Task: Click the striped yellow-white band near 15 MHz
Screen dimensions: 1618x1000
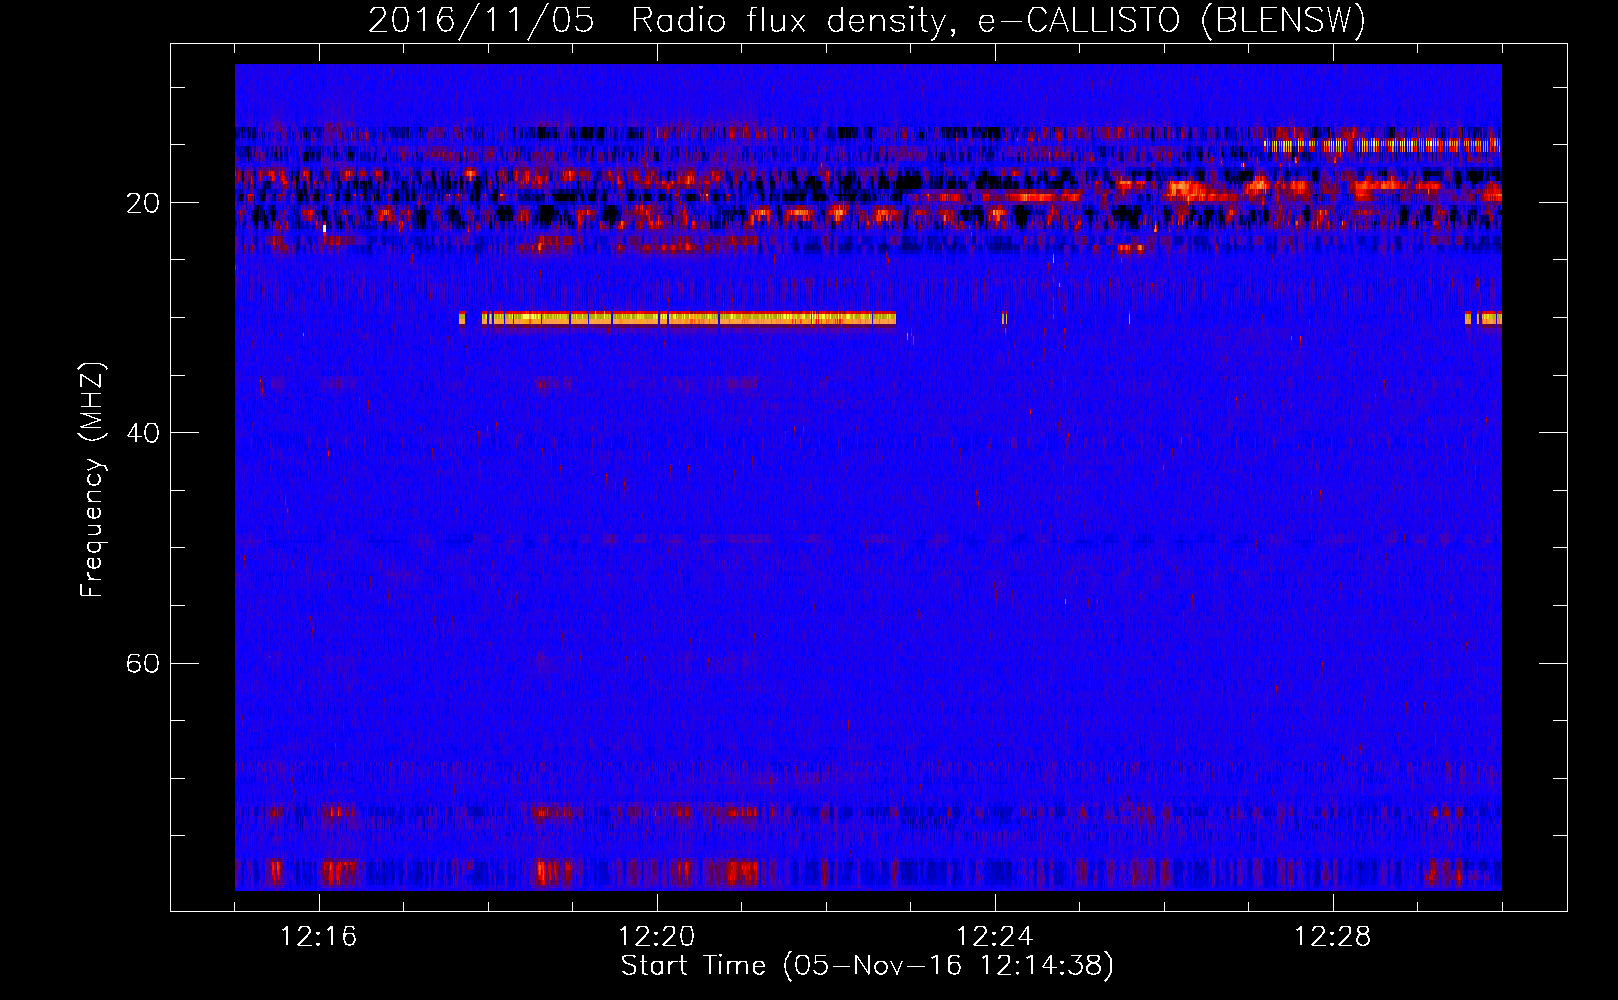Action: point(1382,145)
